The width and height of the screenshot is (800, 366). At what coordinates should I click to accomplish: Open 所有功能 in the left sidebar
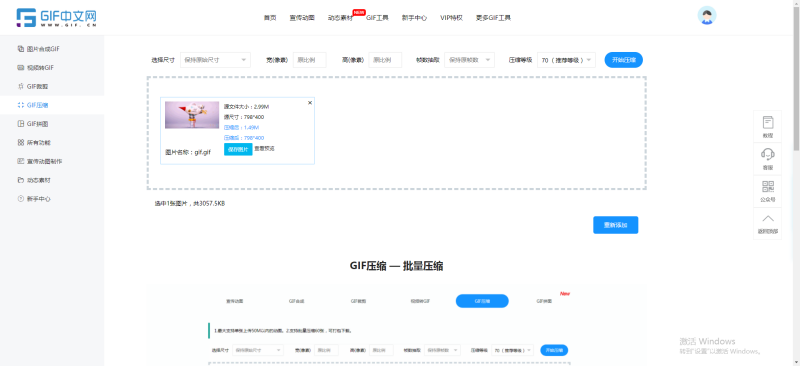point(34,142)
